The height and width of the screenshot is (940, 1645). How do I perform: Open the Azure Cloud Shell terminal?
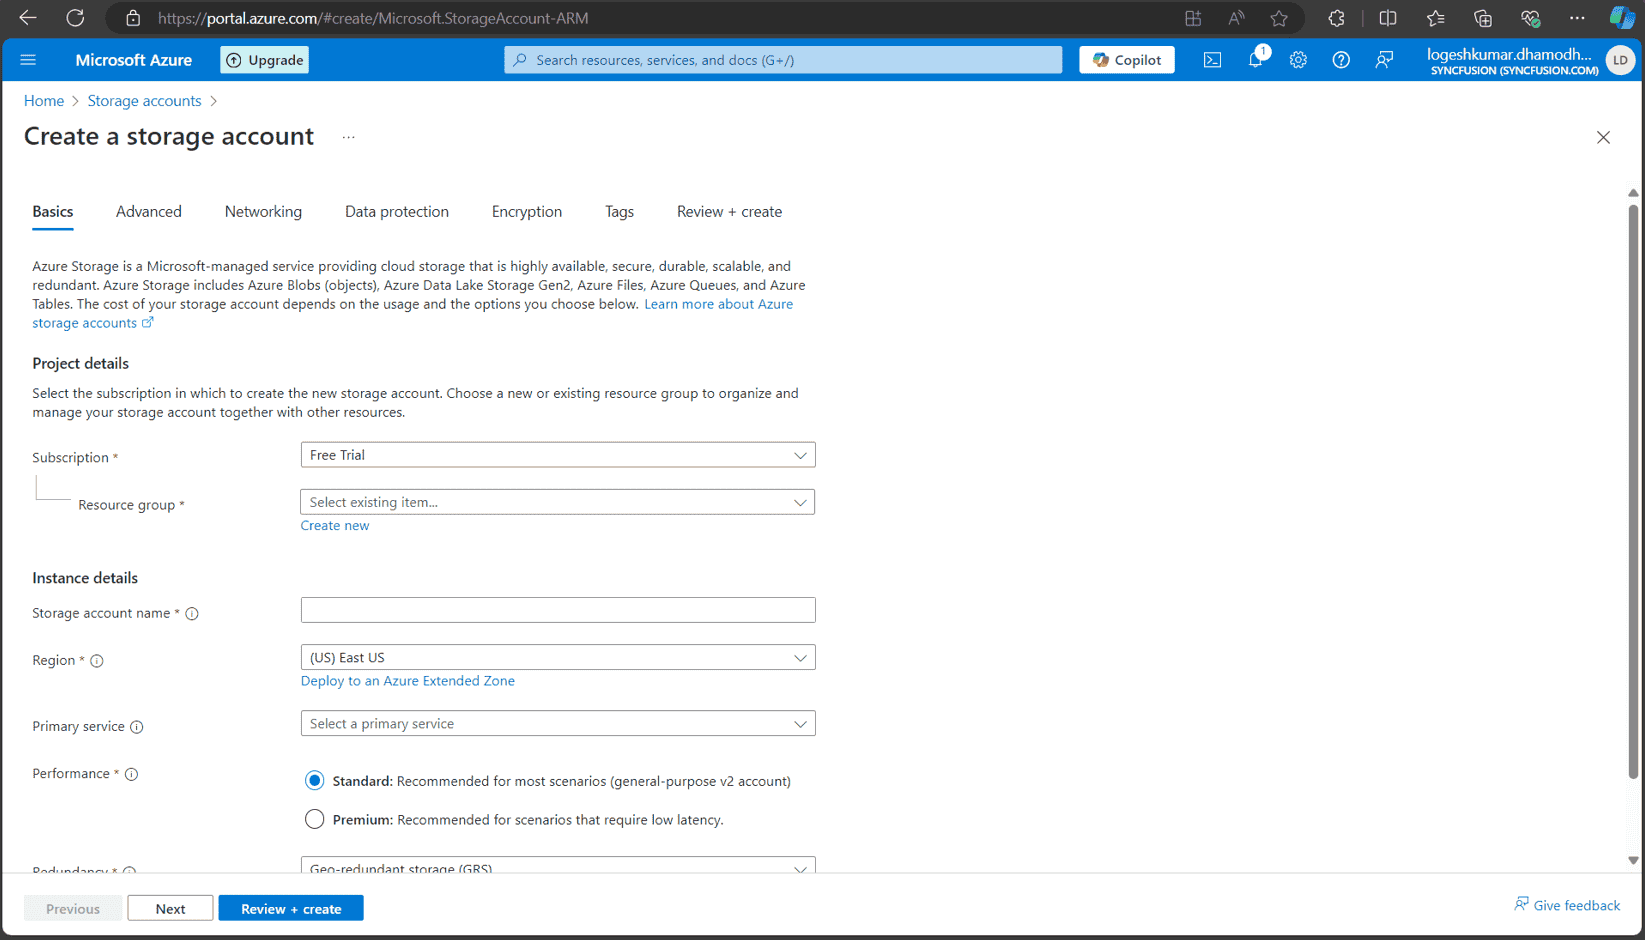click(x=1212, y=60)
